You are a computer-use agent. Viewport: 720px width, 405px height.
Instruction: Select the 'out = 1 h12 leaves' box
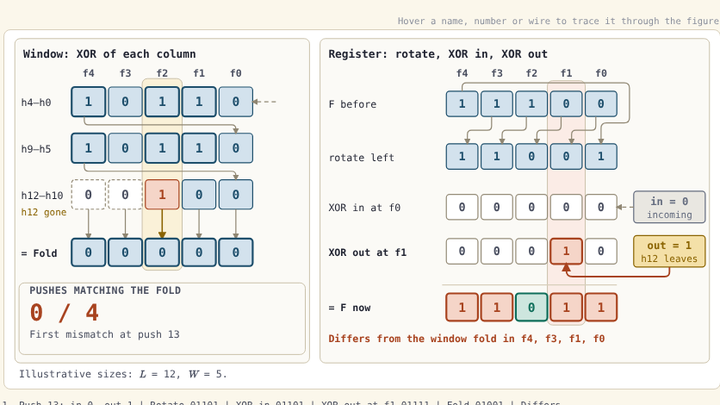tap(669, 251)
